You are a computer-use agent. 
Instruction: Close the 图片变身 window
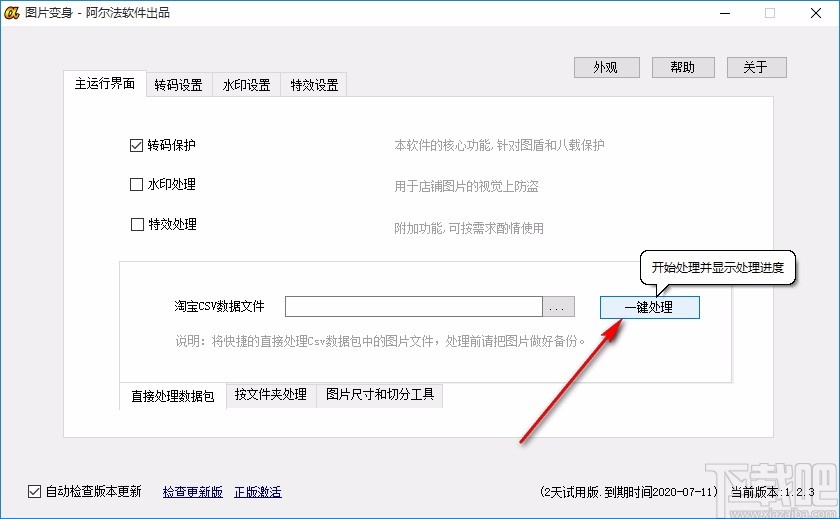[816, 13]
